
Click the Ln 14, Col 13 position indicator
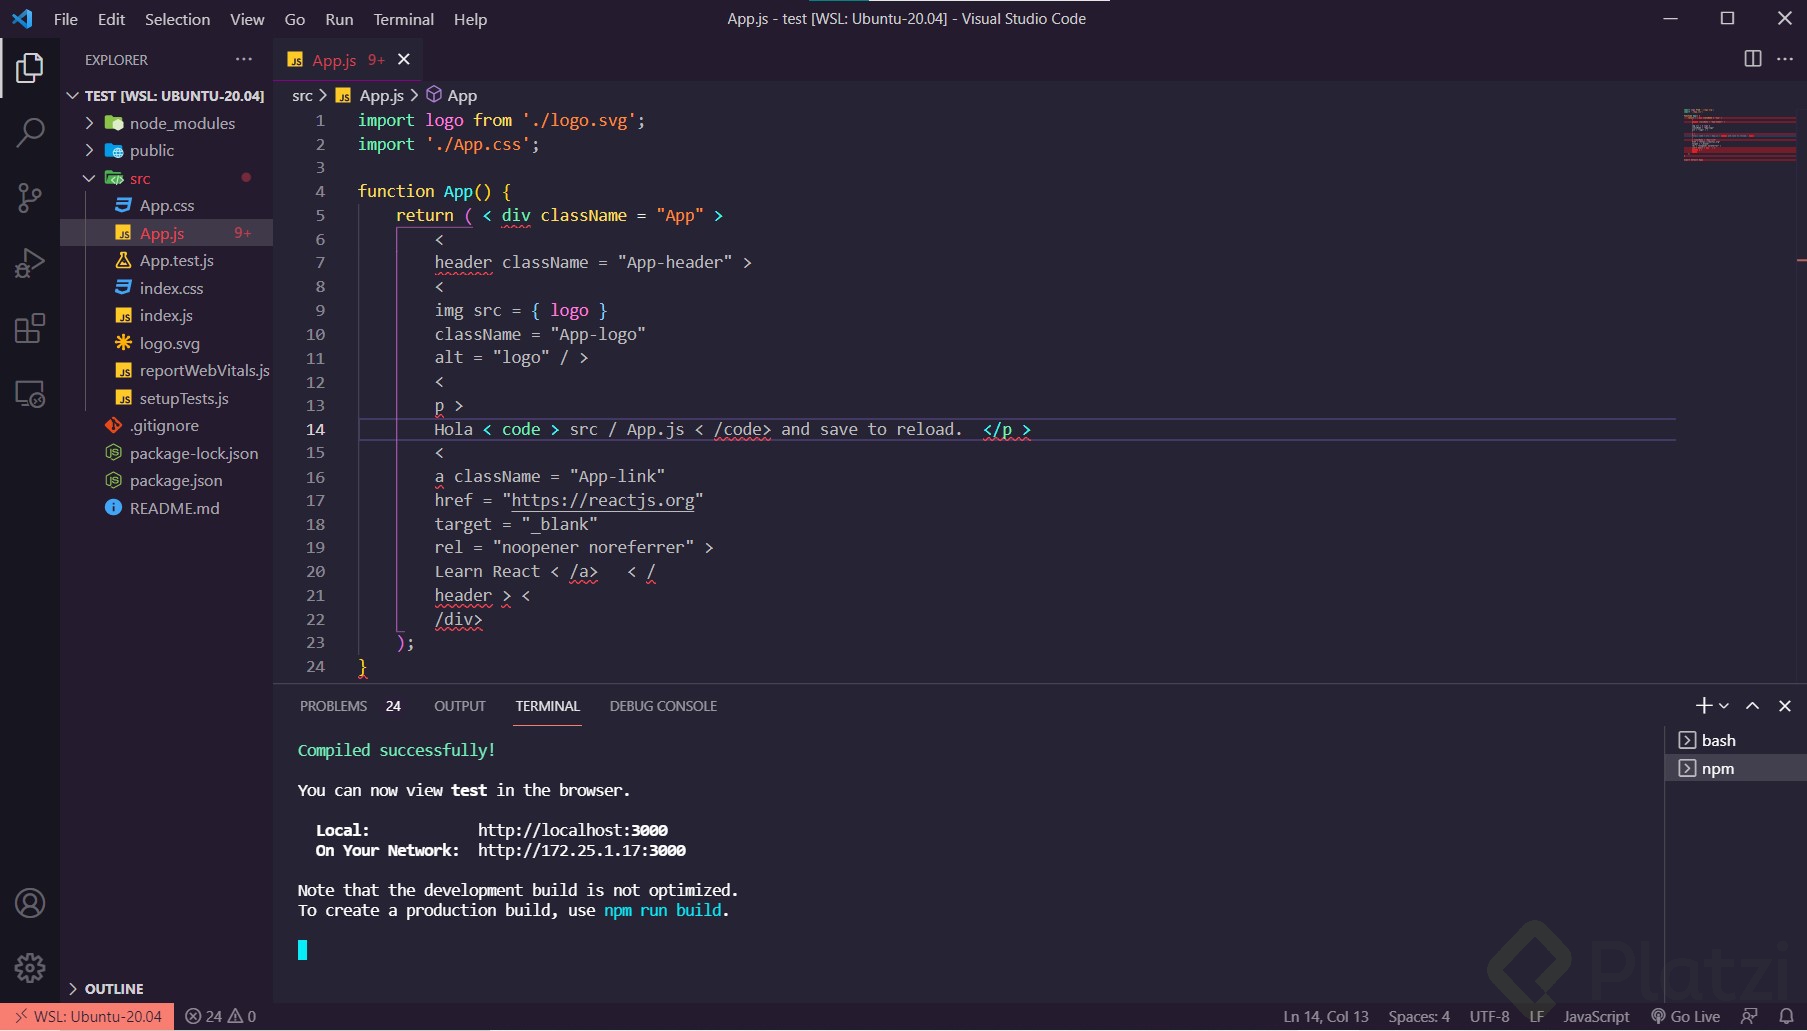(1326, 1017)
